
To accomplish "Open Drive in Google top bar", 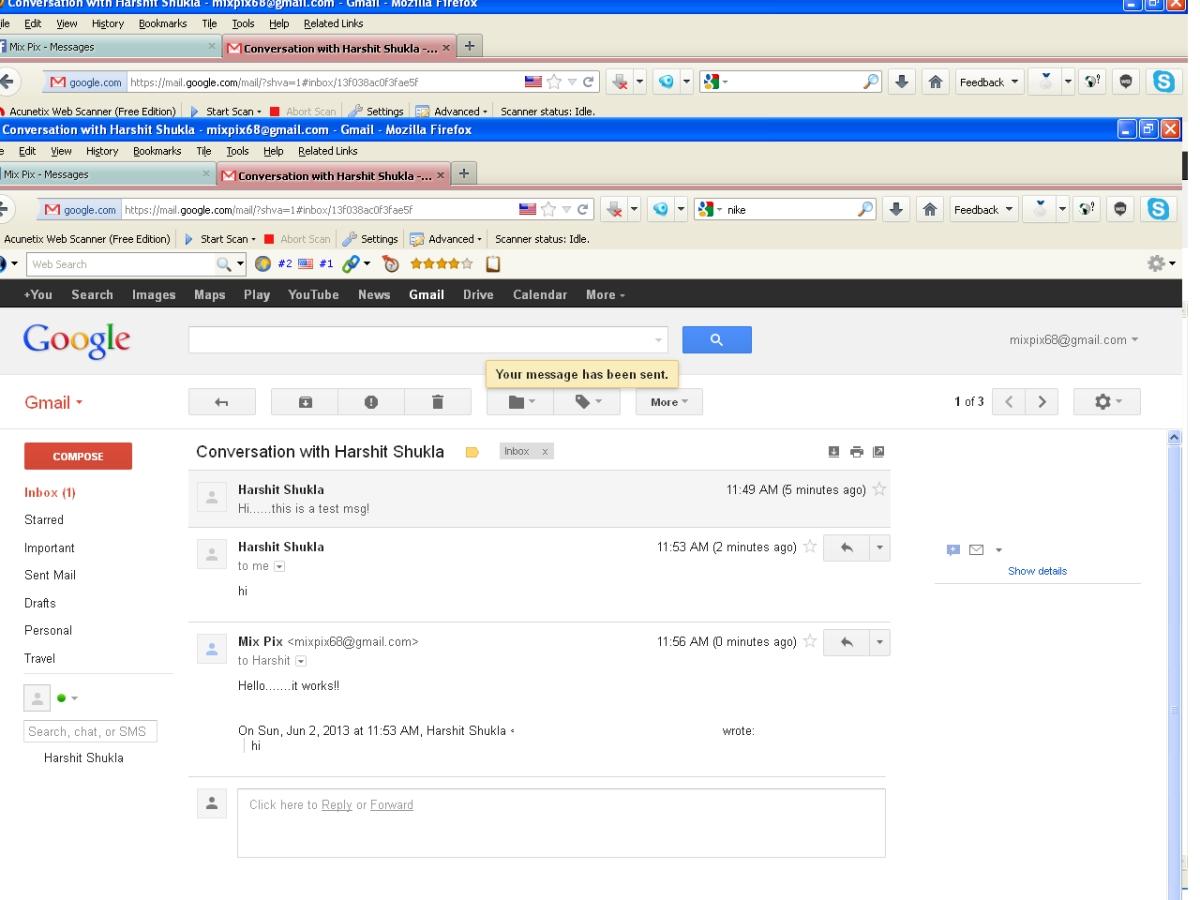I will pyautogui.click(x=478, y=295).
